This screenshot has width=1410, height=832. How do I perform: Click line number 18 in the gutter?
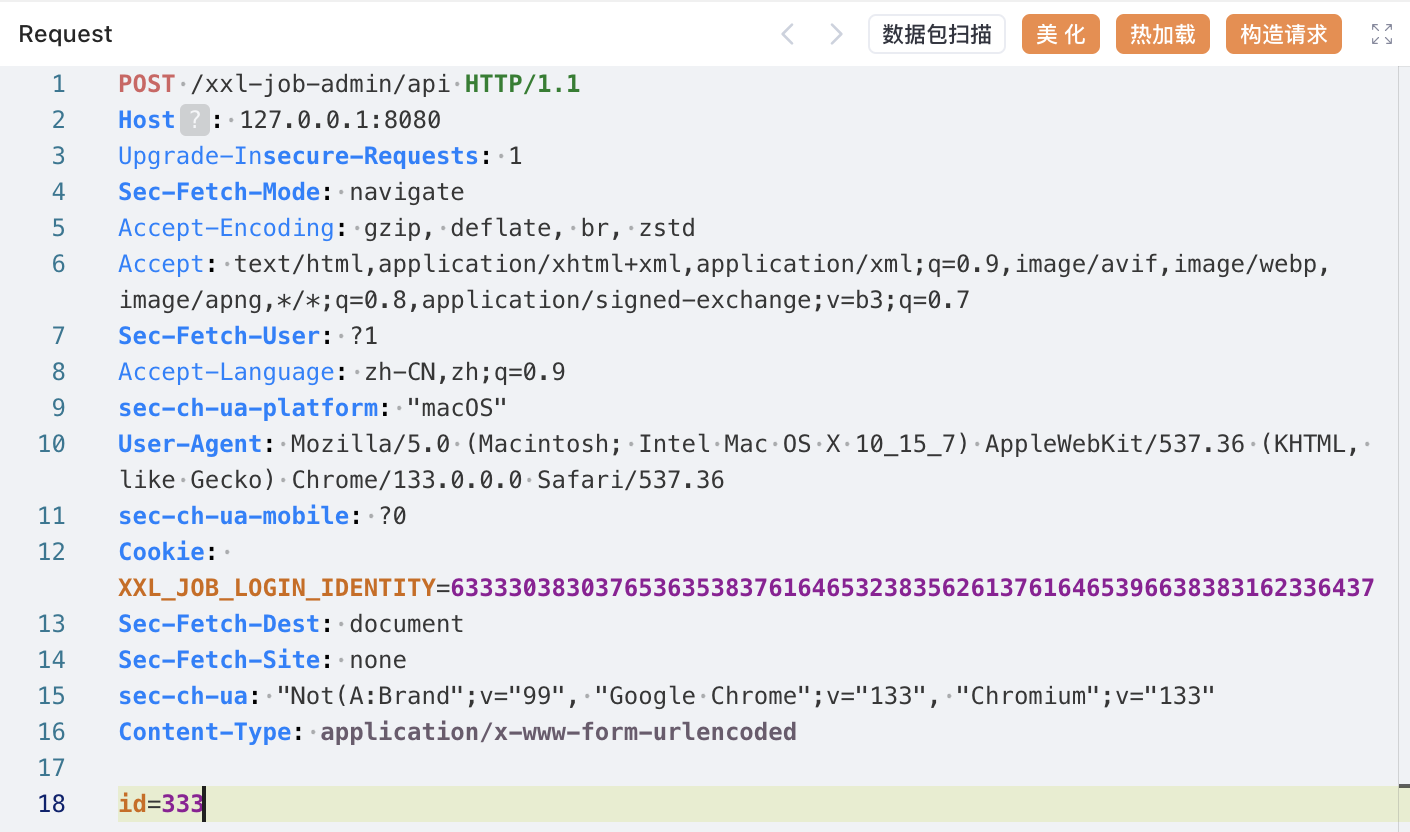[52, 804]
